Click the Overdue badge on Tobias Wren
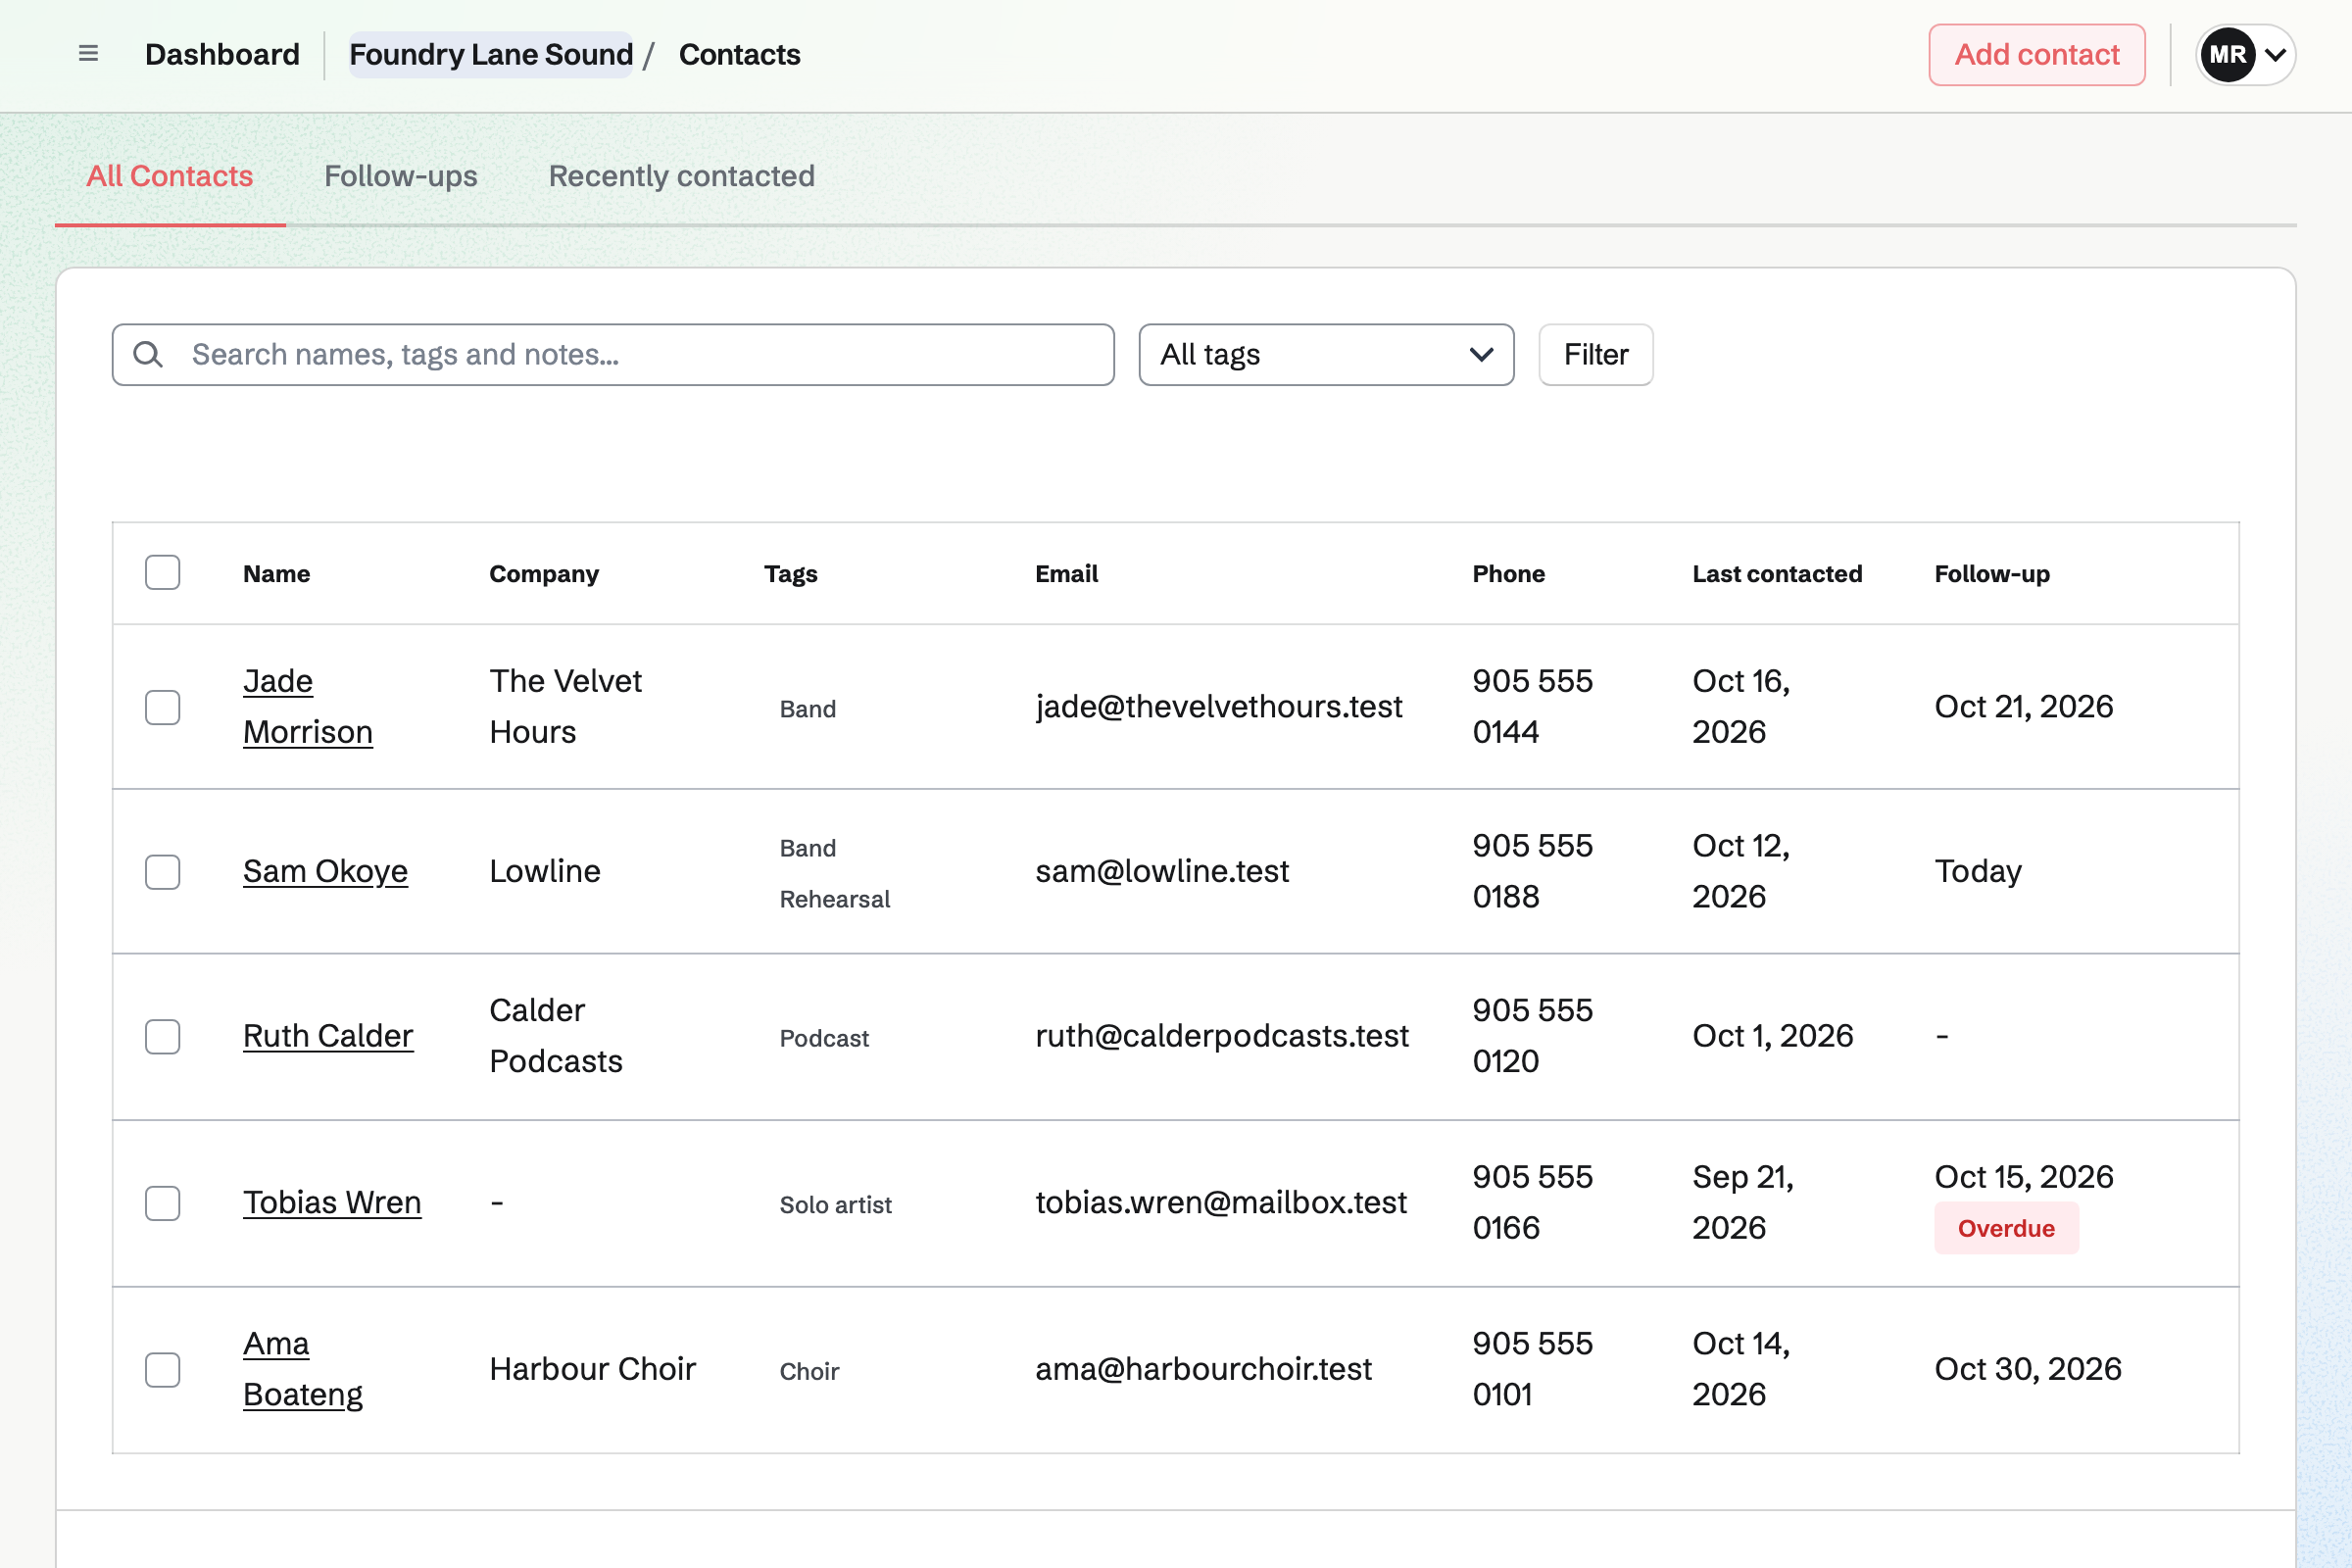 click(2006, 1228)
